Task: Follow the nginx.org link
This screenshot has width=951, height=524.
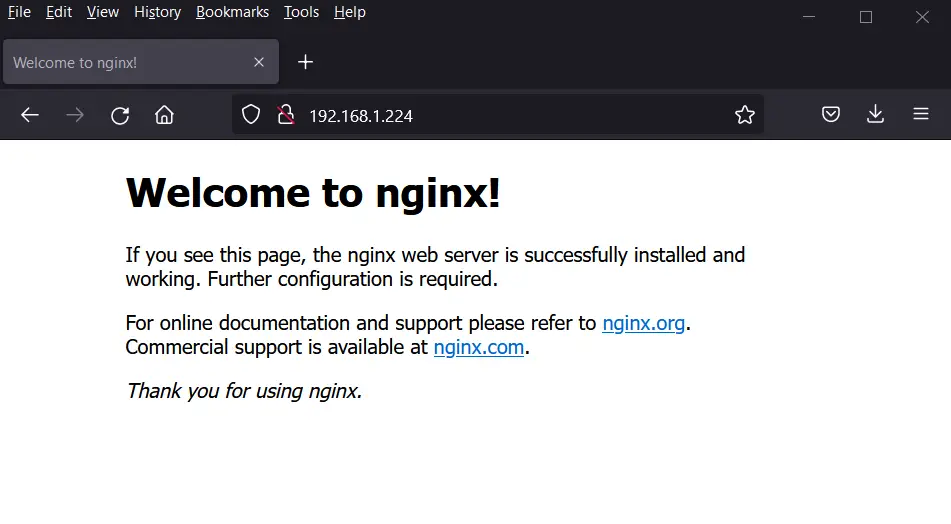Action: pyautogui.click(x=644, y=323)
